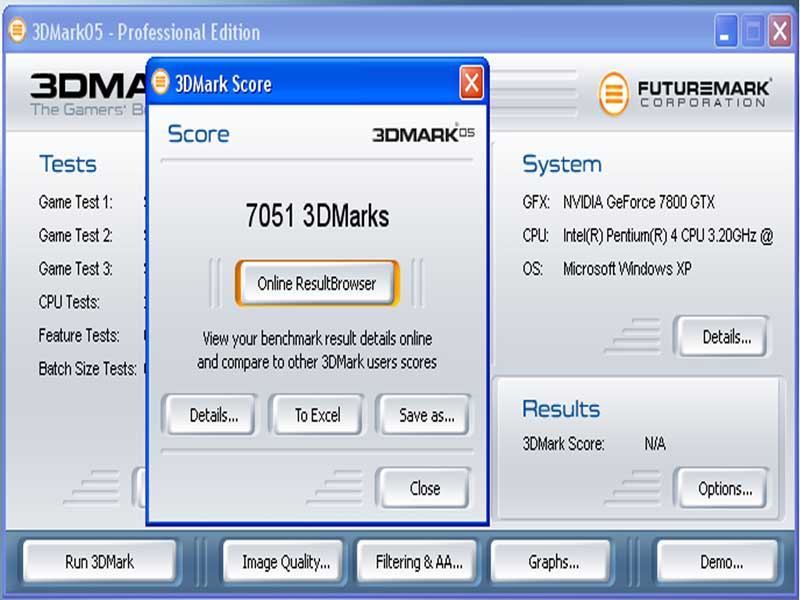Click the 'Game Test 2:' label

coord(76,235)
